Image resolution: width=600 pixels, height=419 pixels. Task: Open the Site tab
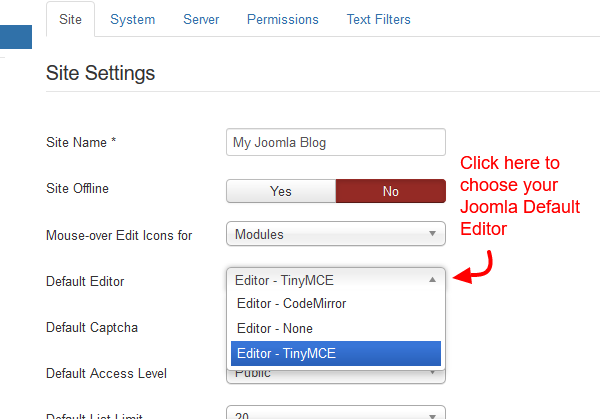[x=70, y=20]
